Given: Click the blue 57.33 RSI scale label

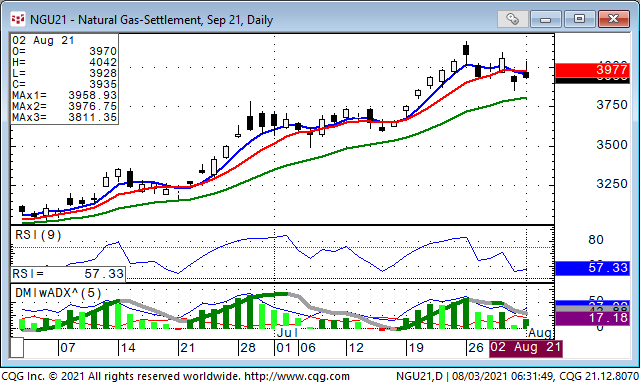Looking at the screenshot, I should tap(592, 268).
